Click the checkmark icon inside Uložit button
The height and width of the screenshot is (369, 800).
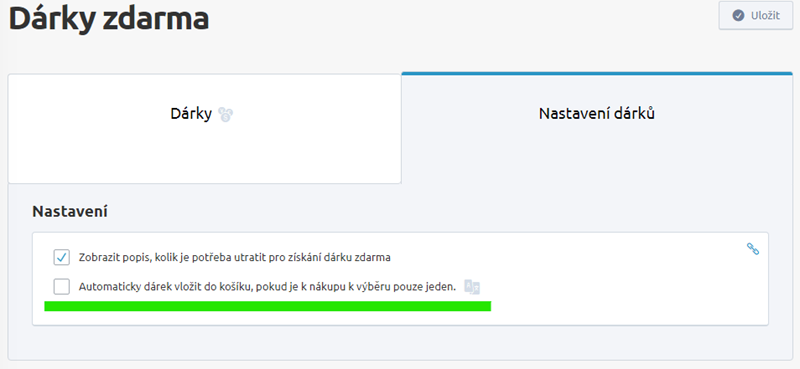pyautogui.click(x=738, y=16)
